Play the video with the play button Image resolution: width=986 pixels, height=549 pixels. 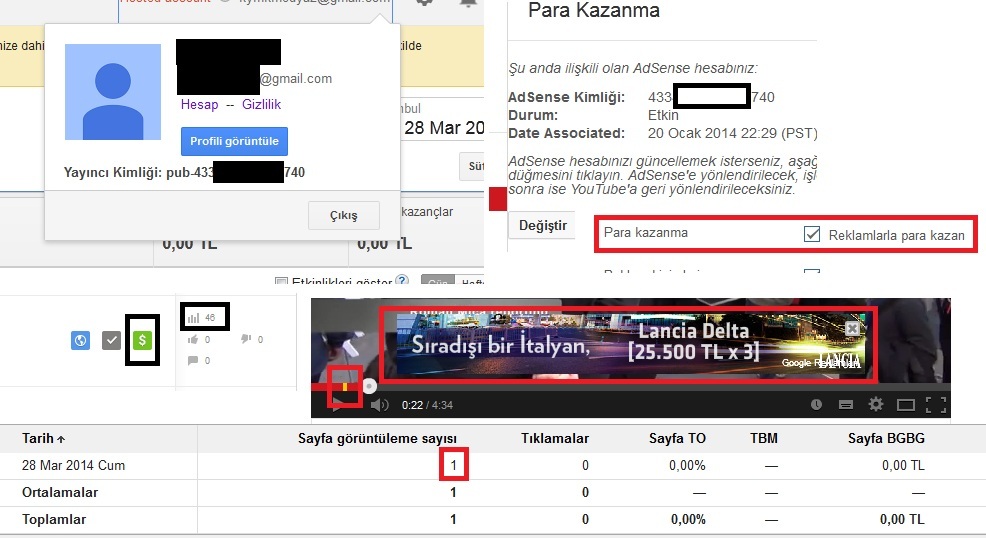point(338,404)
